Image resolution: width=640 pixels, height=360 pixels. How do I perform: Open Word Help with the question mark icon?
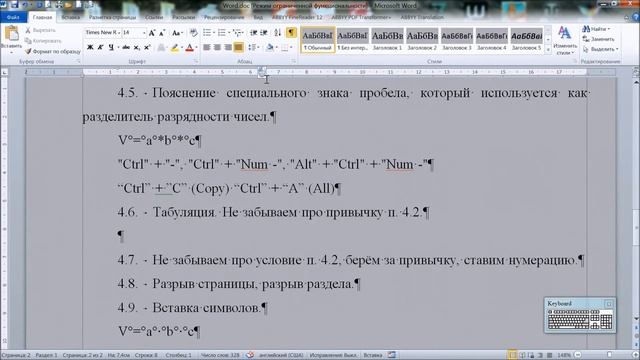(636, 17)
